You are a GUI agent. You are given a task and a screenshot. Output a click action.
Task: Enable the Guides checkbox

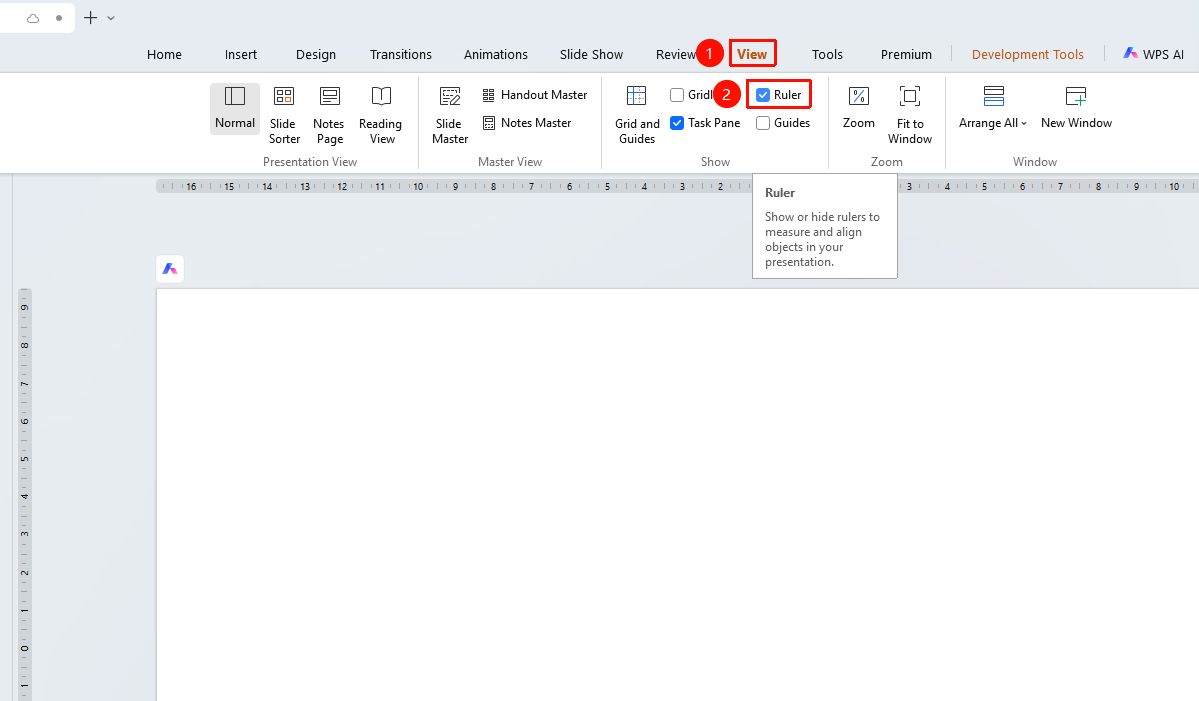tap(762, 123)
